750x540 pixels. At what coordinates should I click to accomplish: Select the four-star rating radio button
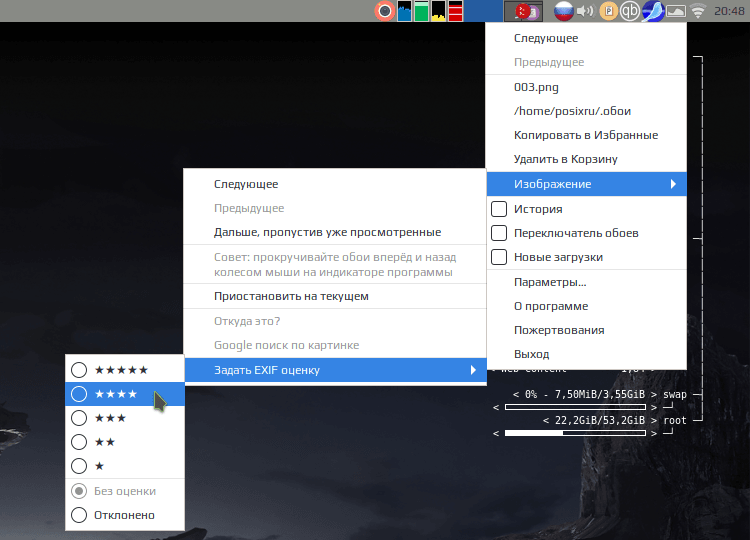79,394
